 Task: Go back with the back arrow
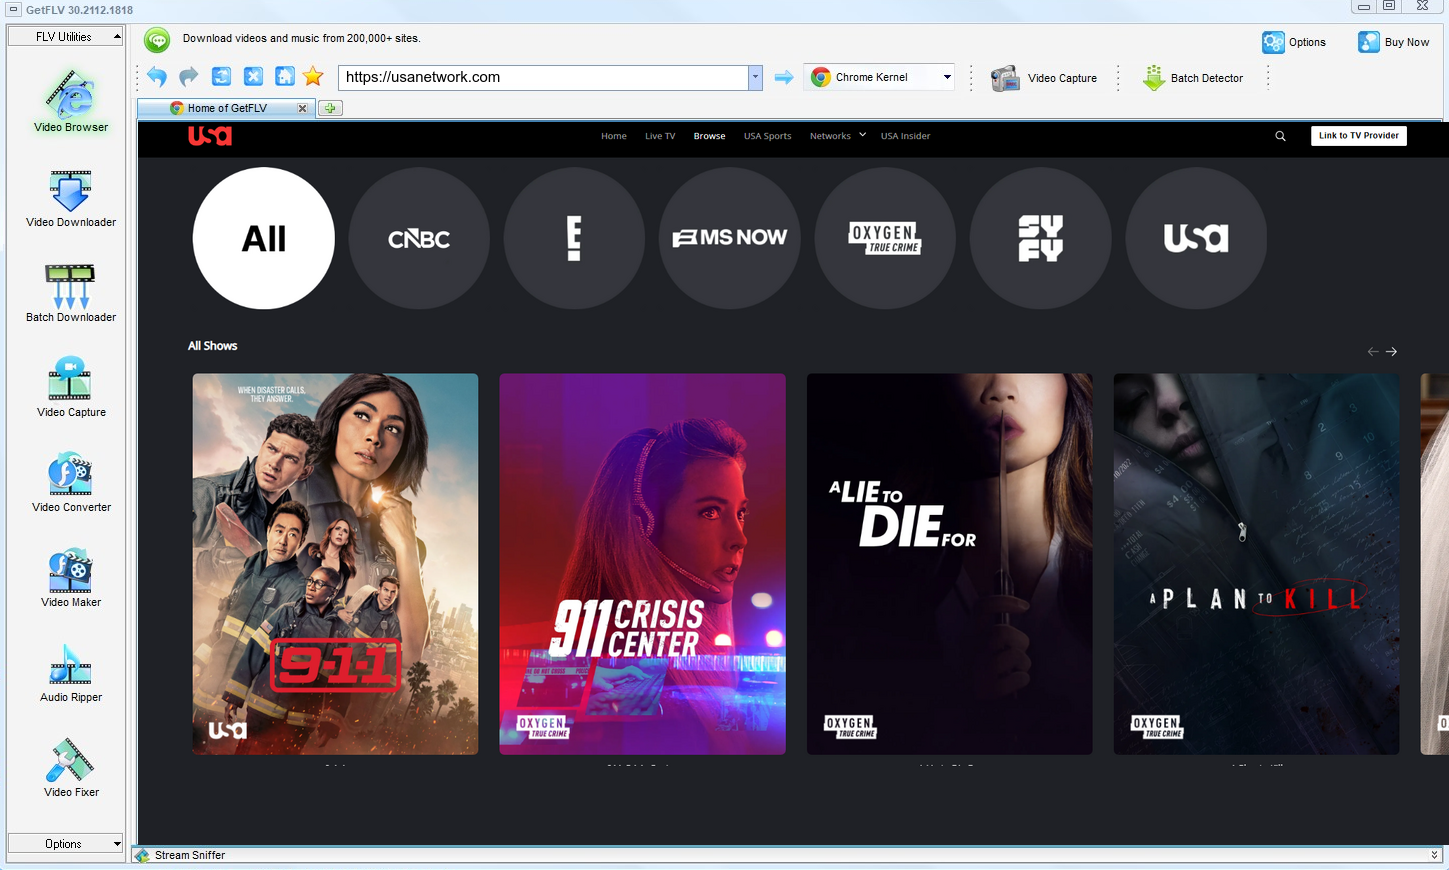click(x=157, y=77)
